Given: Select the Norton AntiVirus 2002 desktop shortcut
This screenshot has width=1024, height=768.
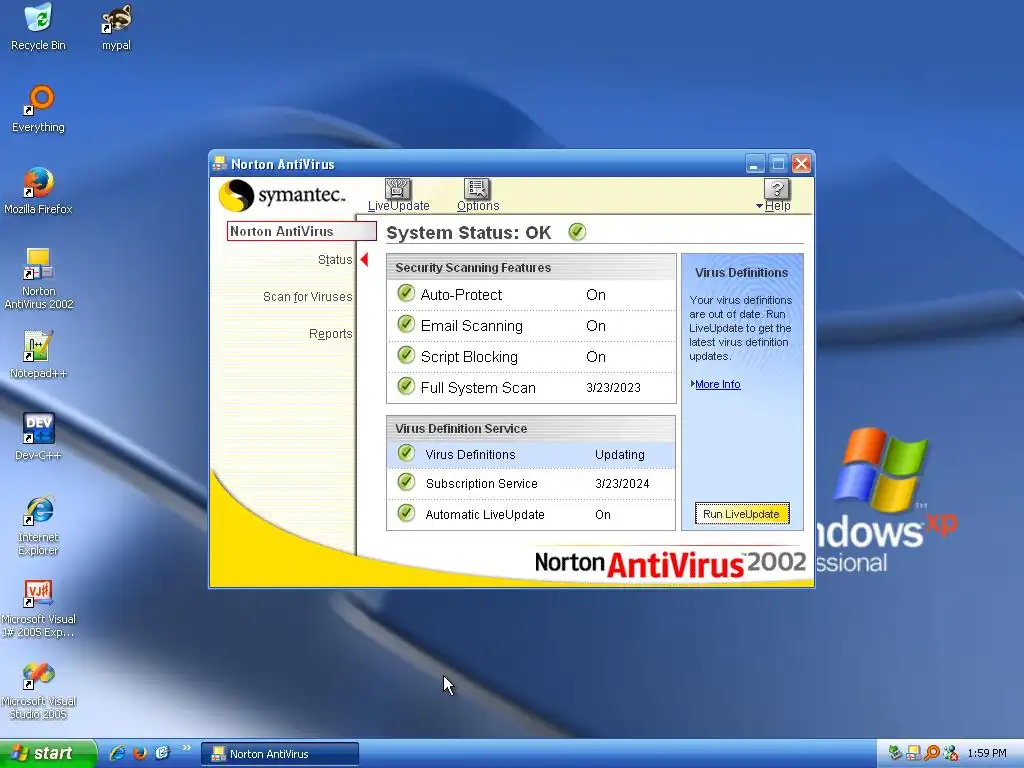Looking at the screenshot, I should point(38,279).
